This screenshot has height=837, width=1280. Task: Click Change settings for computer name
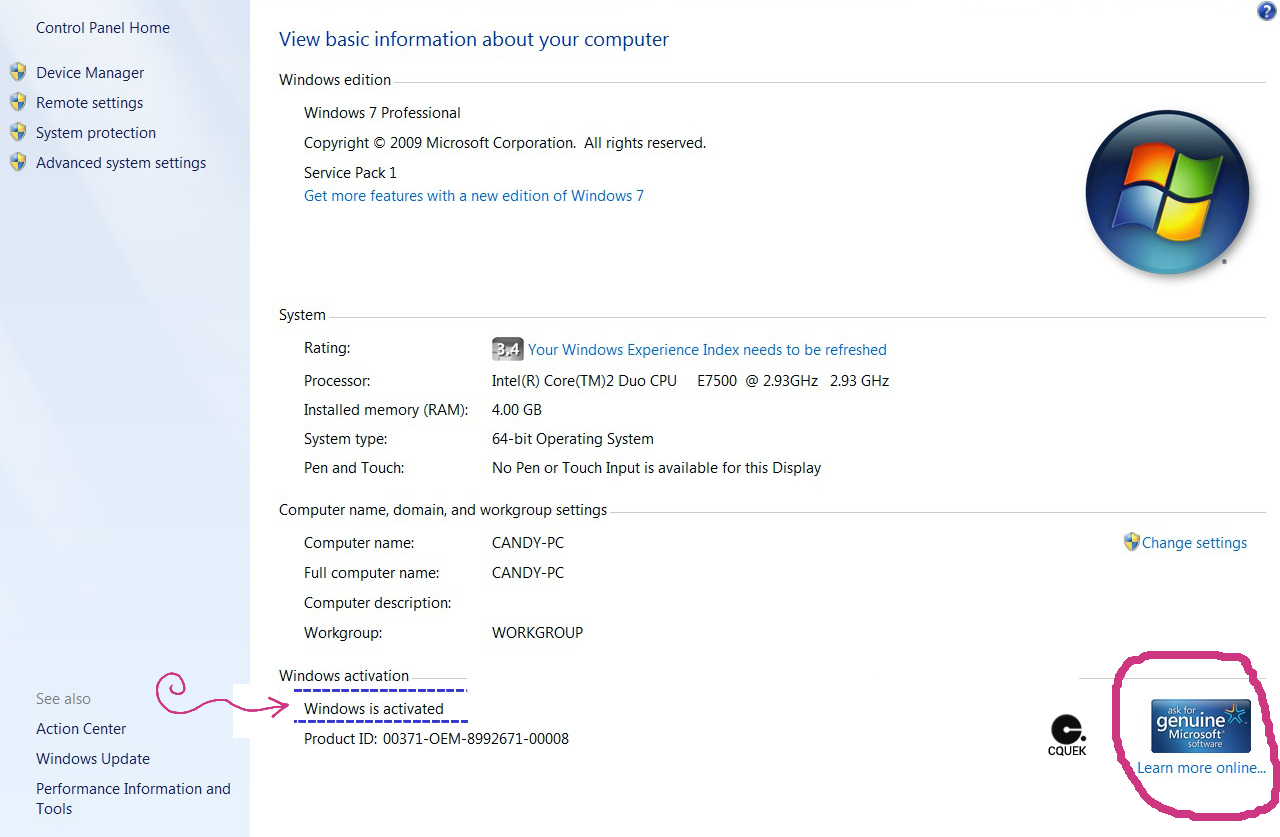pyautogui.click(x=1194, y=543)
